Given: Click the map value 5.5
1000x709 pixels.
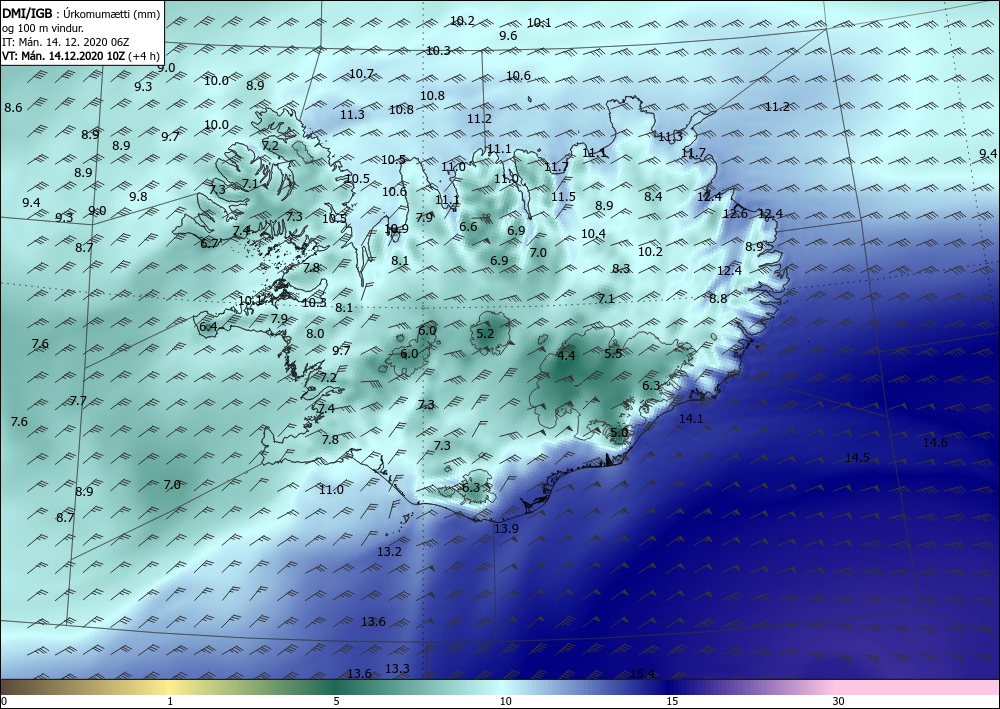Looking at the screenshot, I should coord(613,353).
